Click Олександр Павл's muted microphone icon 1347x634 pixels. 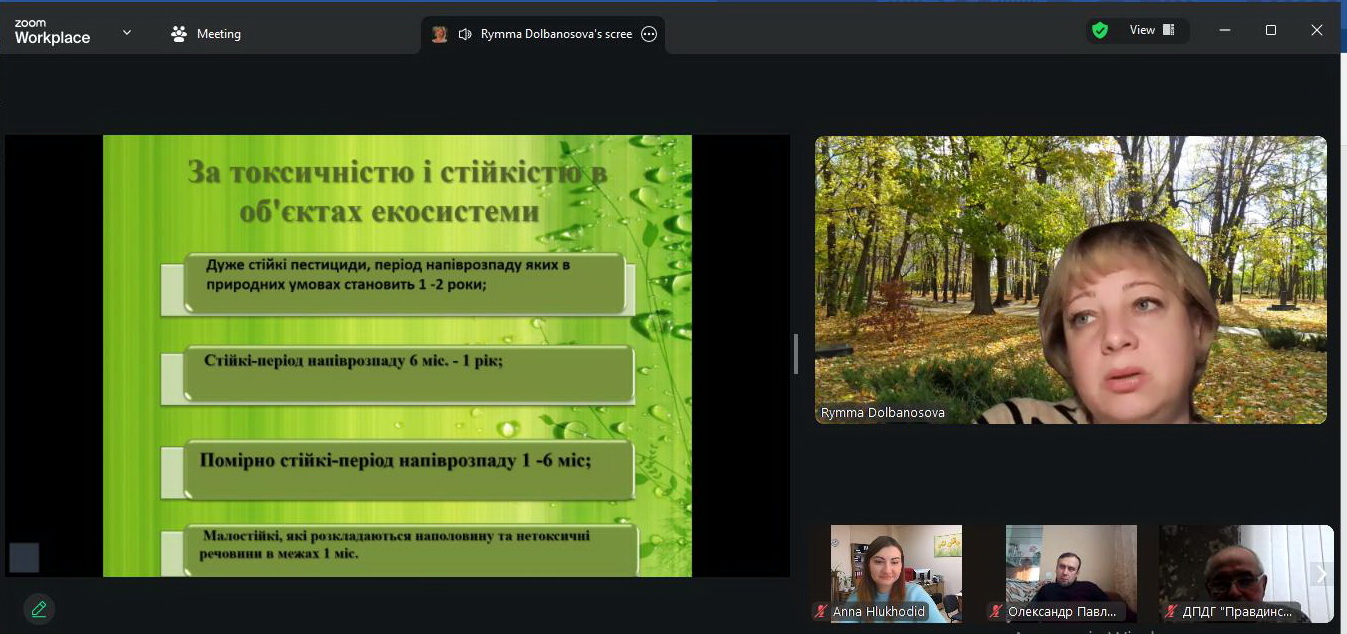pyautogui.click(x=996, y=611)
